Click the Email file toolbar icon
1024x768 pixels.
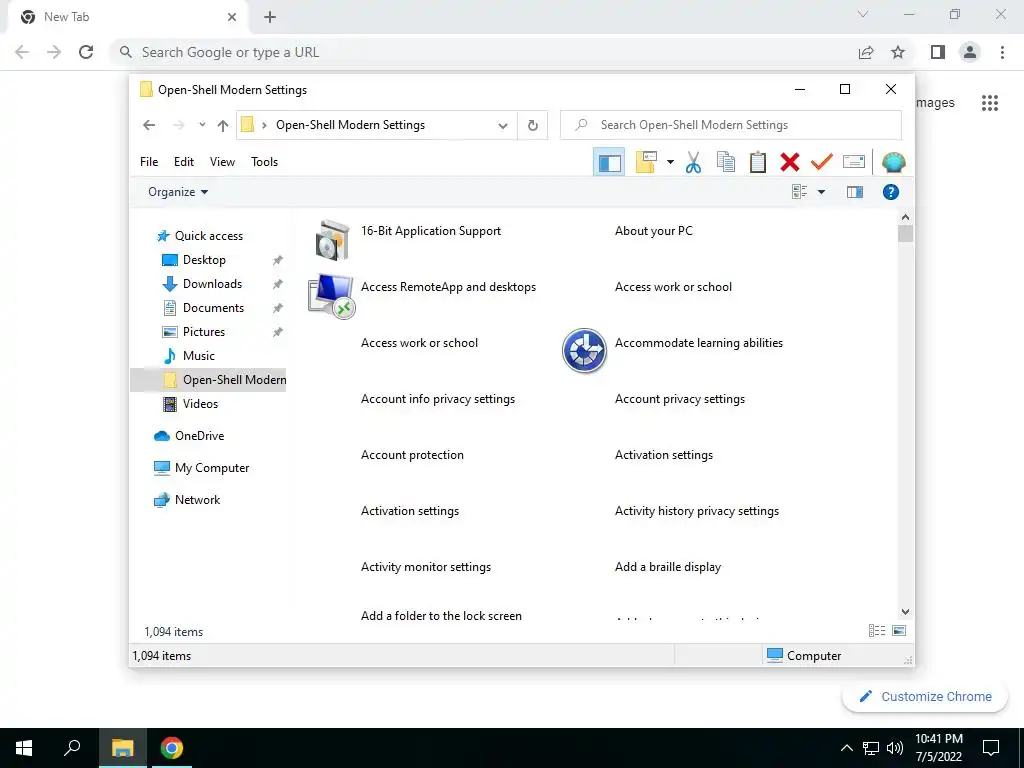pyautogui.click(x=854, y=162)
